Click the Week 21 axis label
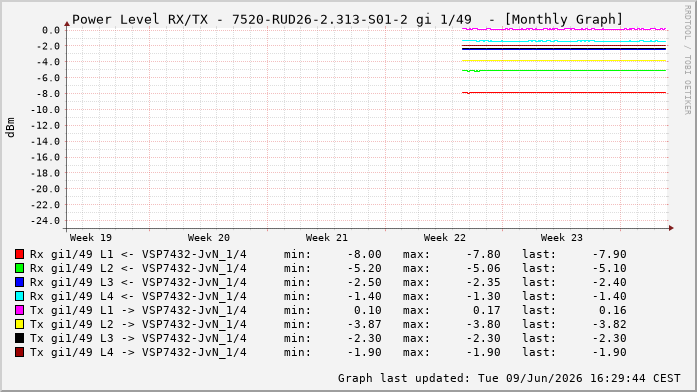The image size is (697, 392). [x=327, y=238]
